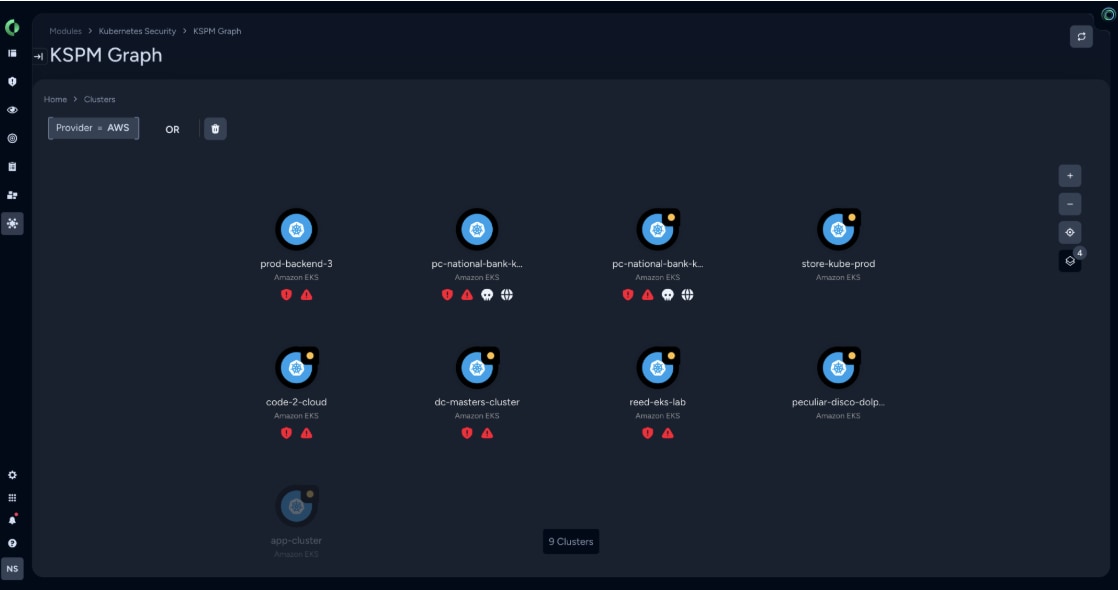Click the globe icon under pc-national-bank with yellow dot
Image resolution: width=1118 pixels, height=590 pixels.
click(687, 295)
